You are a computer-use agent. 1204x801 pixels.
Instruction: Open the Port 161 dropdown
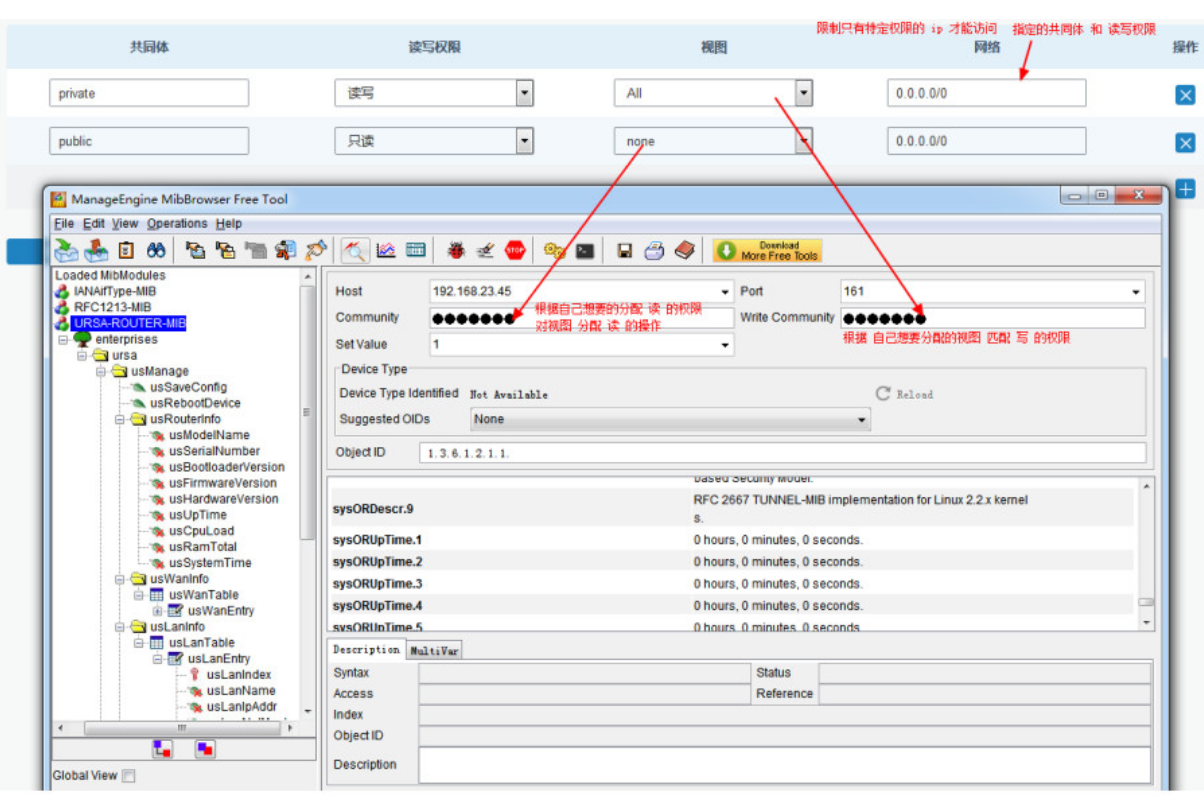(x=1136, y=292)
